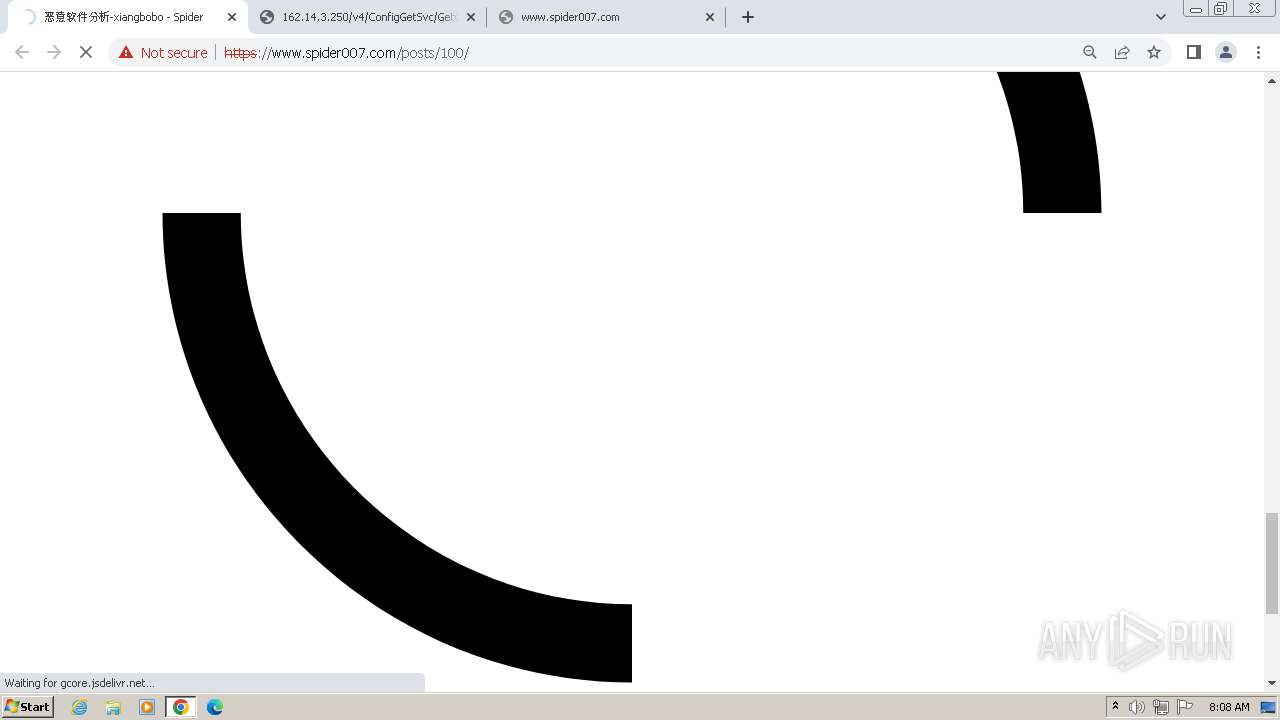Show hidden tray icons
This screenshot has width=1280, height=720.
pos(1115,707)
